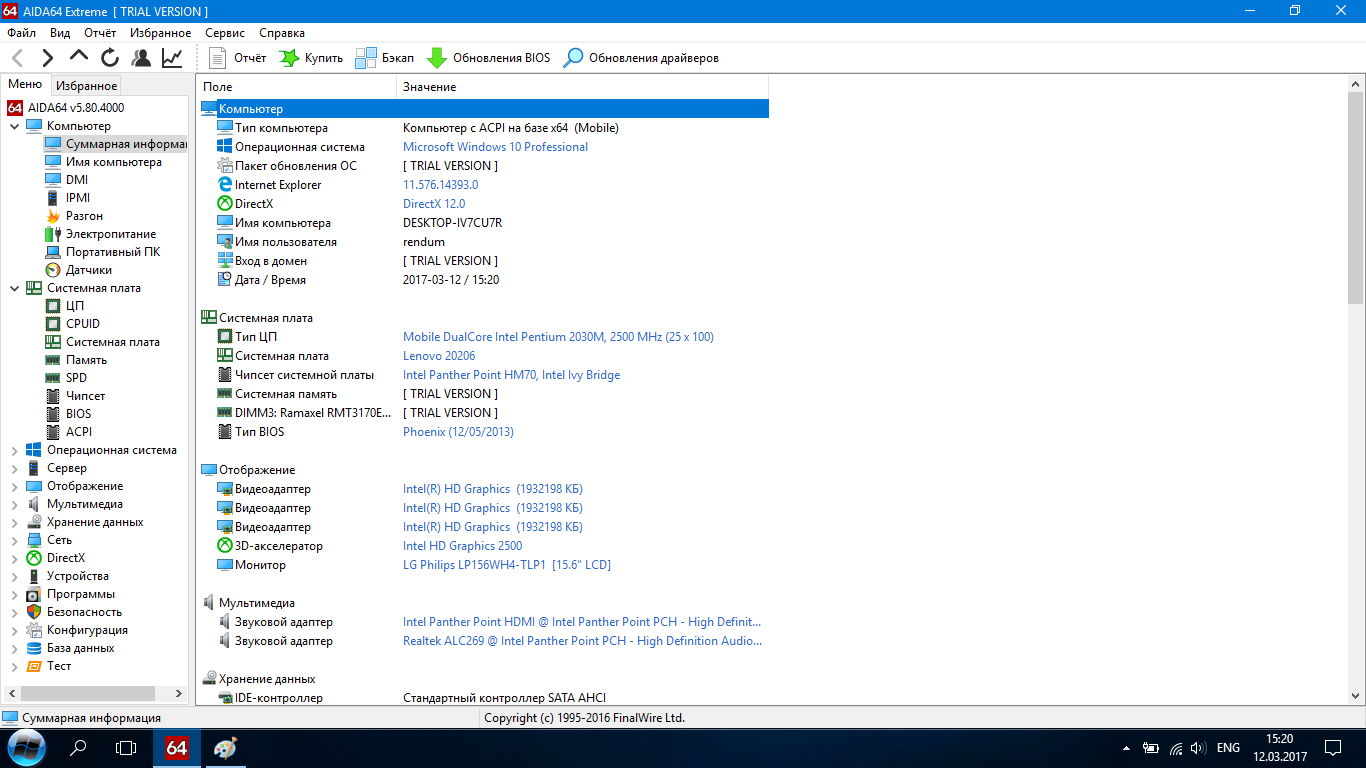Open Обновления драйверов in toolbar
The height and width of the screenshot is (768, 1366).
641,58
